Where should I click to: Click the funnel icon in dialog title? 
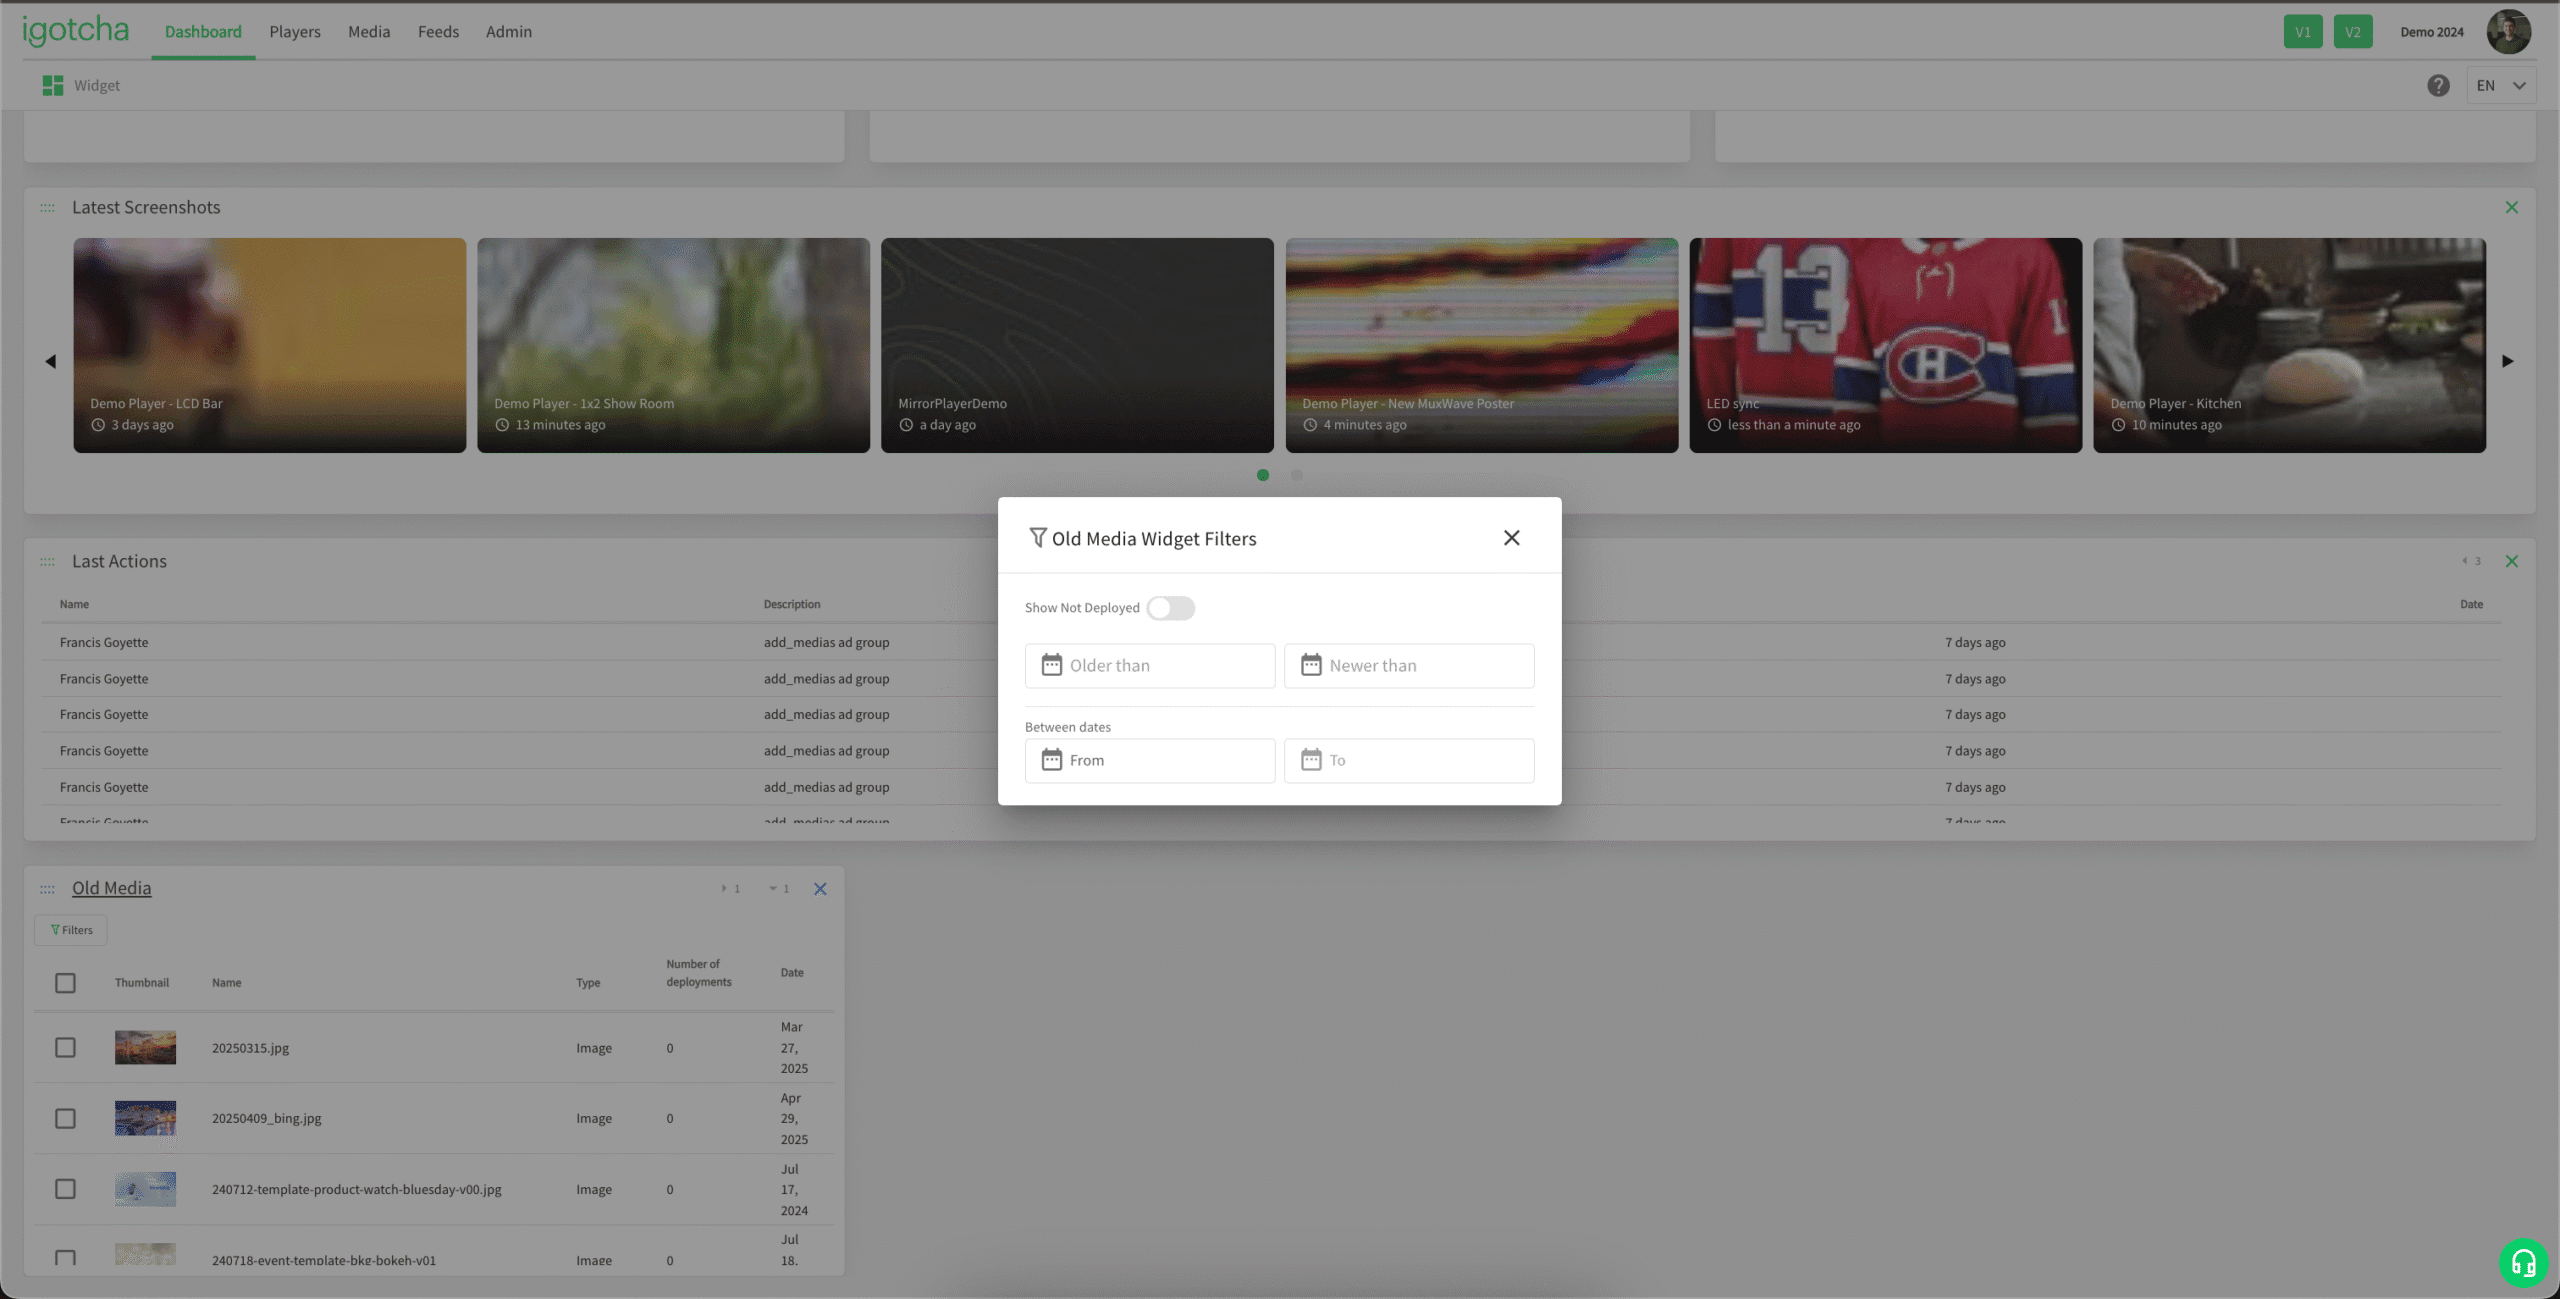click(x=1037, y=538)
